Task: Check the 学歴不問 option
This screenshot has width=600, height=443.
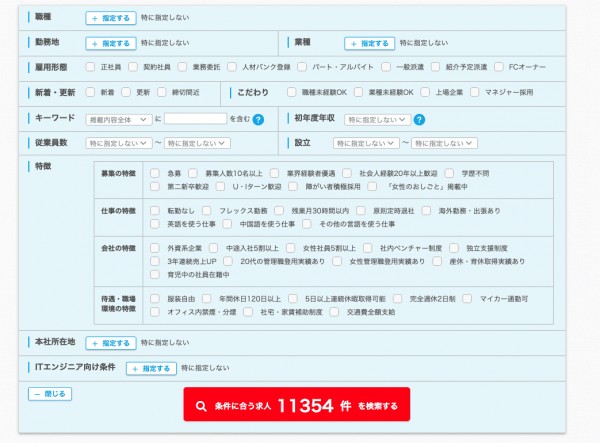Action: tap(450, 173)
